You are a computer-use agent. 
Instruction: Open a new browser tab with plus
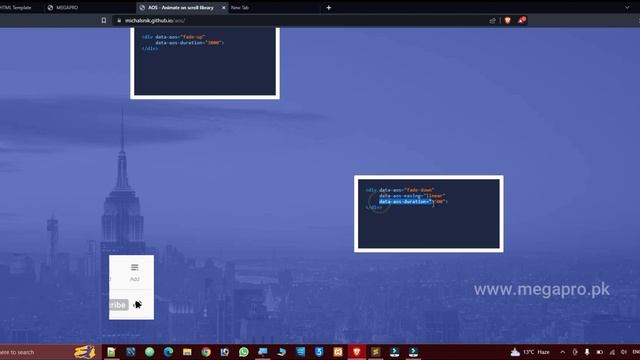(329, 7)
